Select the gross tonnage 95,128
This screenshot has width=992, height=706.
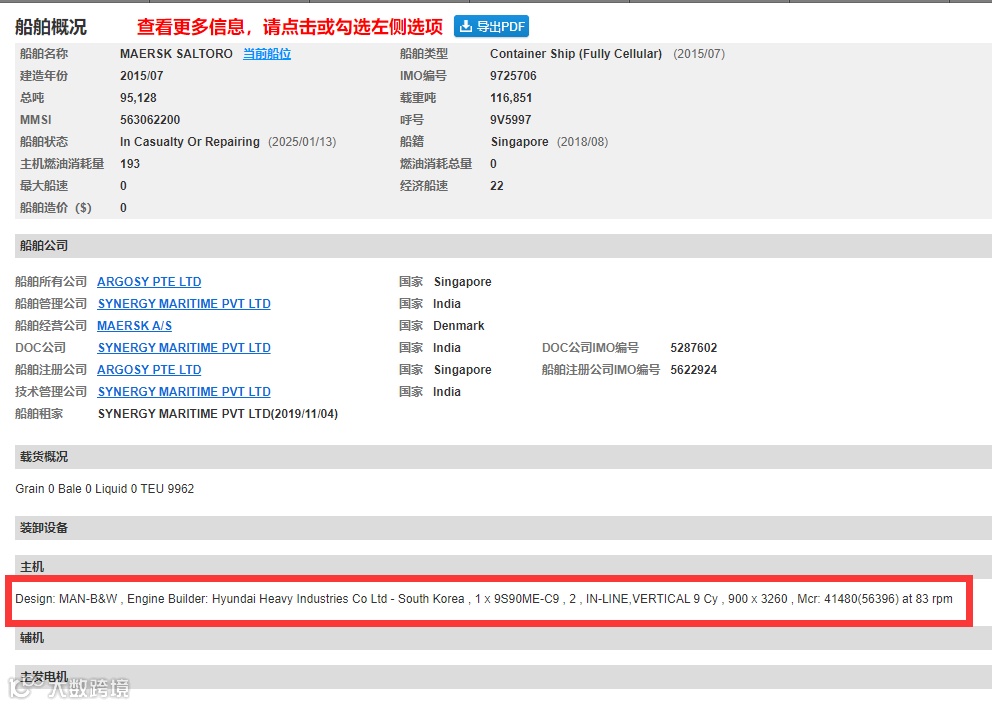point(138,98)
